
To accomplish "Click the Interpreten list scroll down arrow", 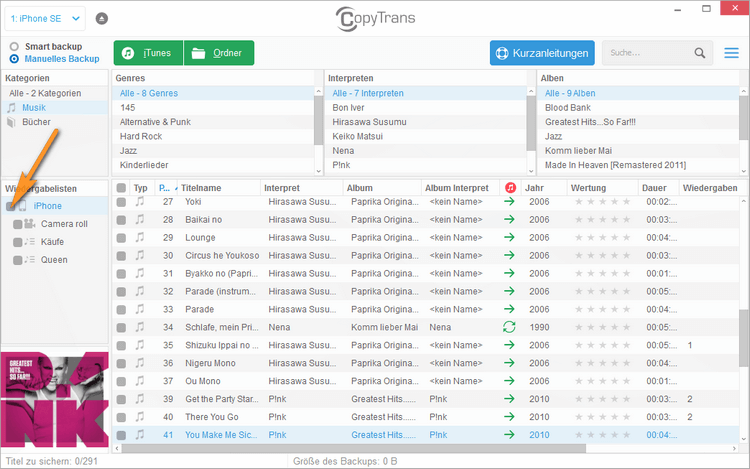I will click(x=531, y=171).
